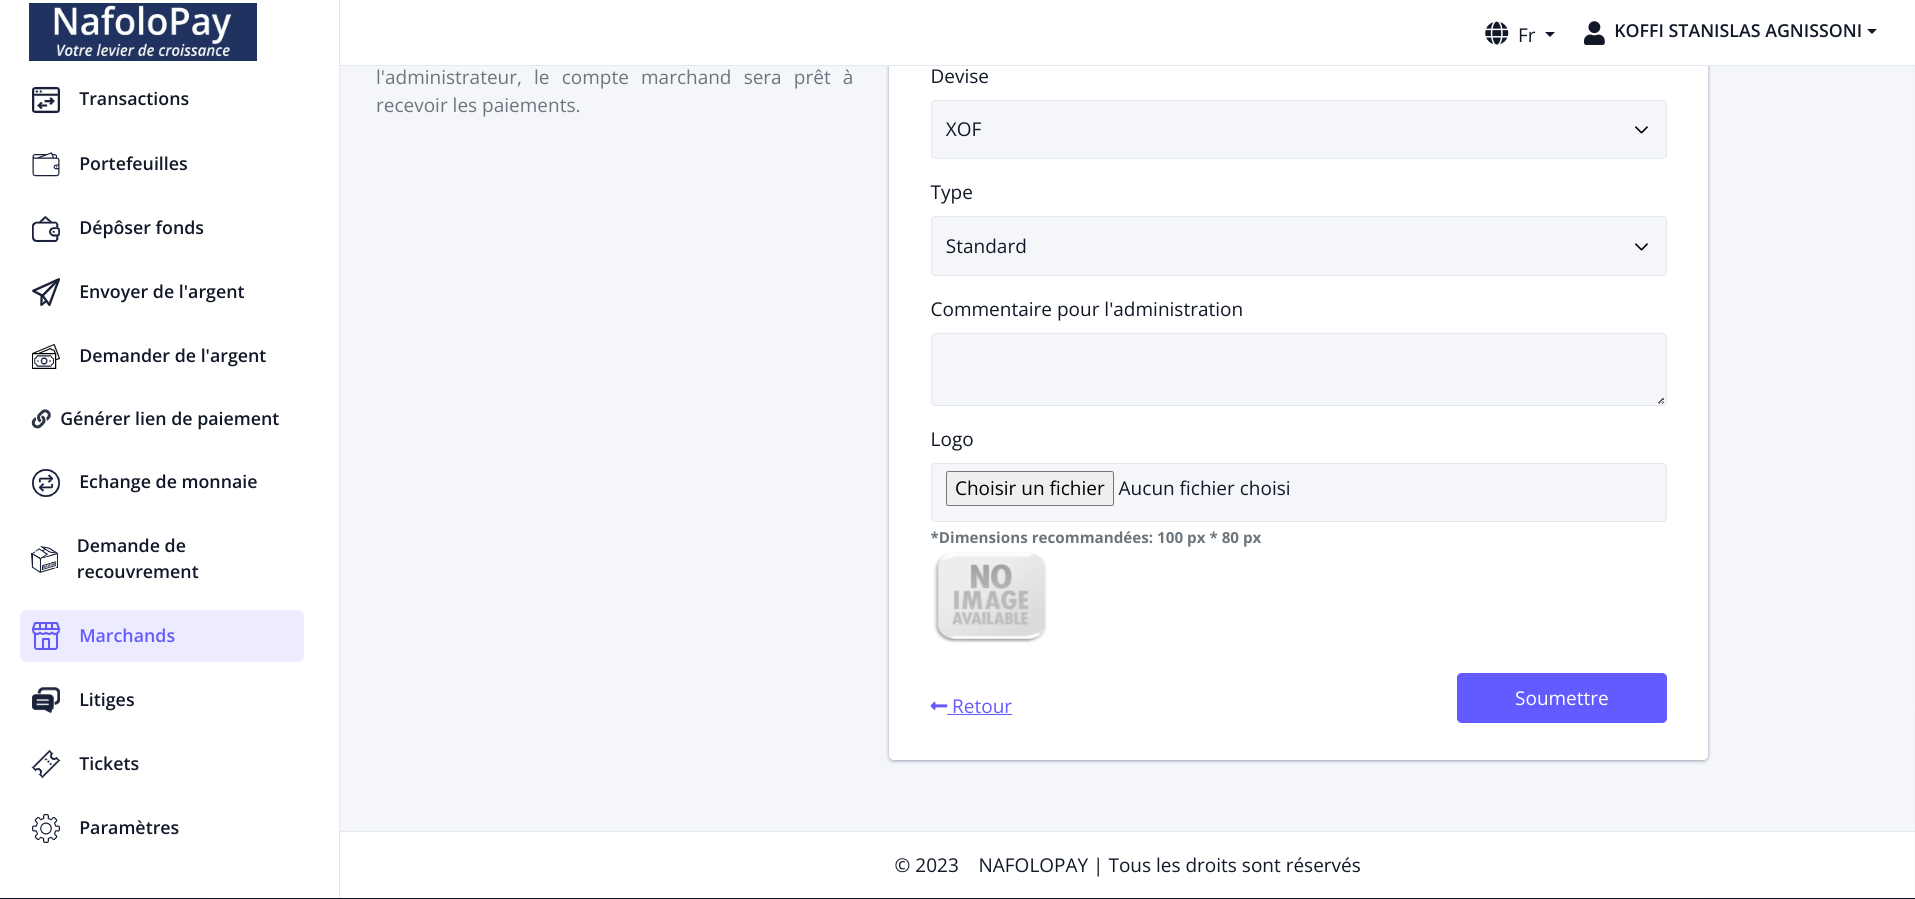Open Portefeuilles in the sidebar
Viewport: 1915px width, 899px height.
tap(133, 164)
